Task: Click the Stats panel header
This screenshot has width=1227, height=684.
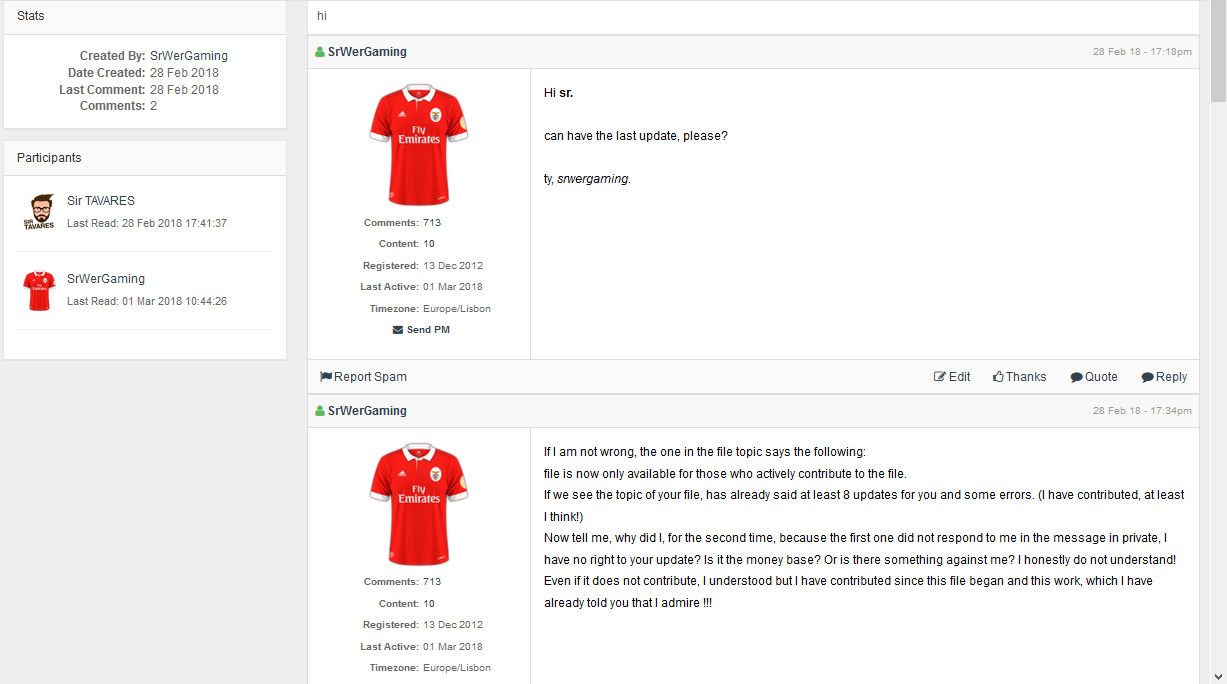Action: pos(145,16)
